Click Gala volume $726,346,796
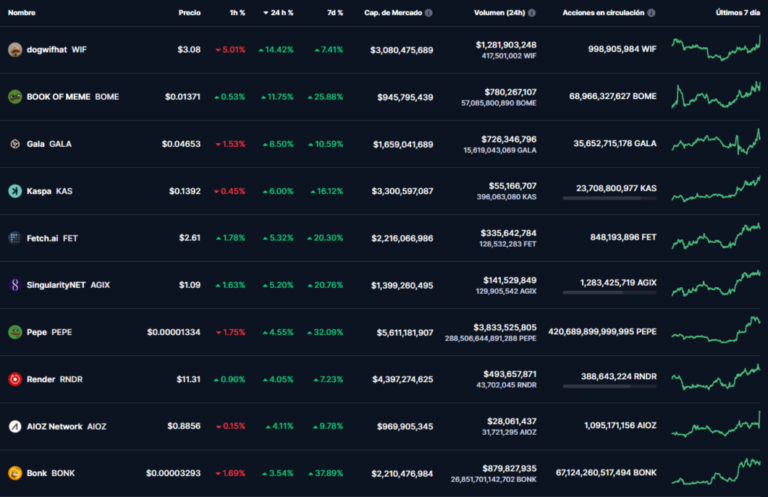 (509, 140)
